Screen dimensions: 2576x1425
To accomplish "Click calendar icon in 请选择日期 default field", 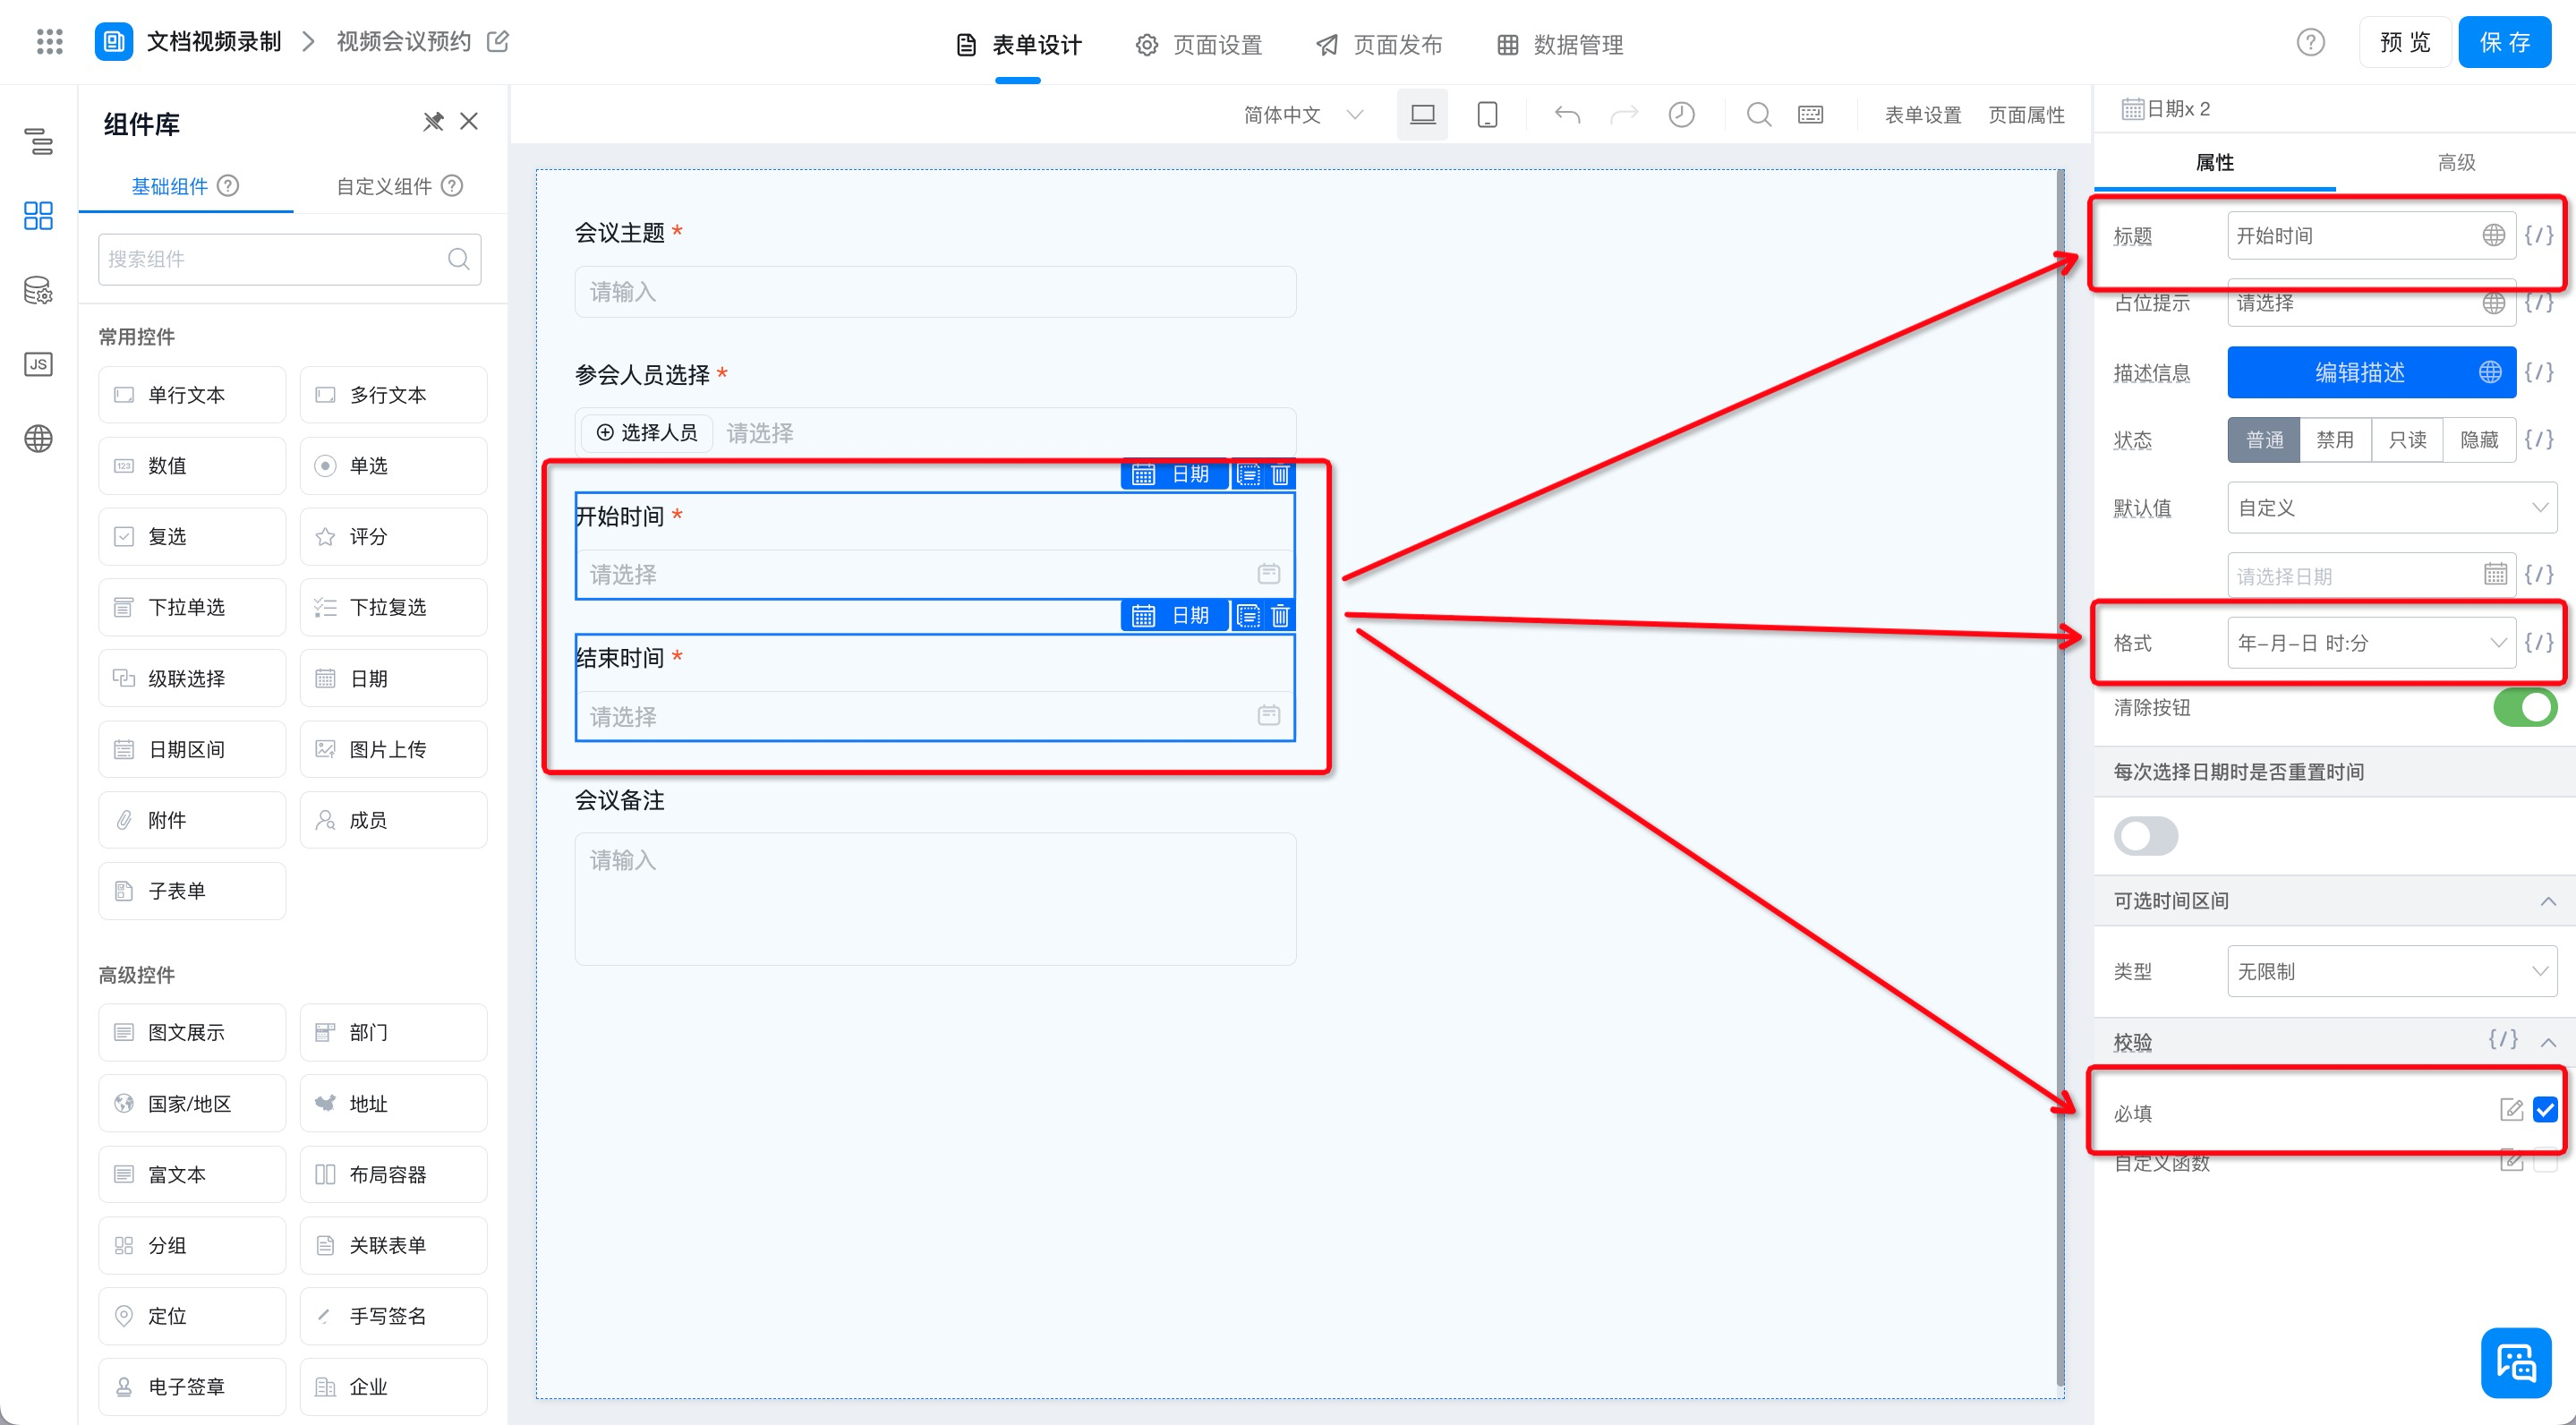I will click(2495, 574).
